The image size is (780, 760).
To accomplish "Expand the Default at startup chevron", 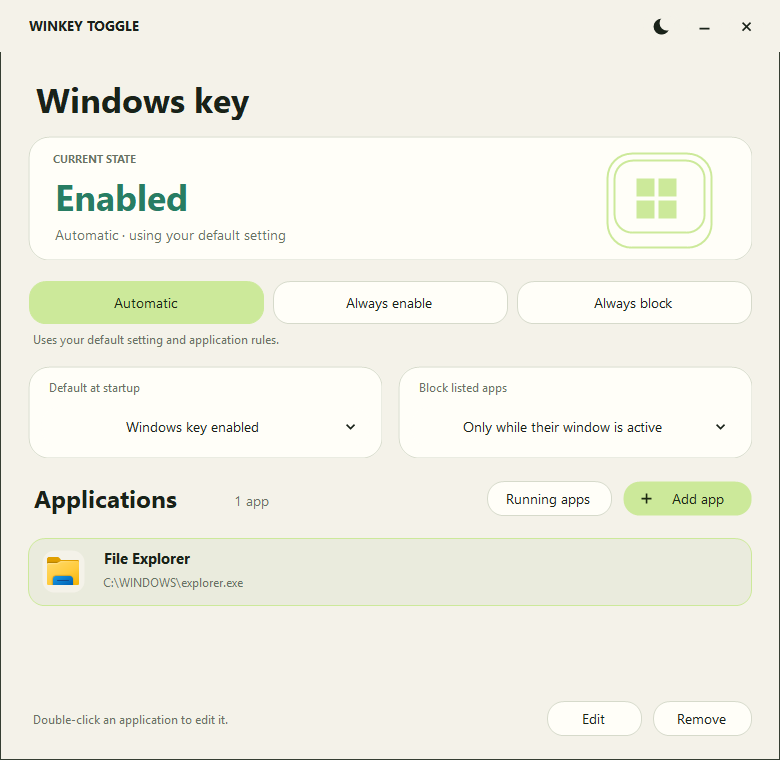I will pyautogui.click(x=350, y=427).
